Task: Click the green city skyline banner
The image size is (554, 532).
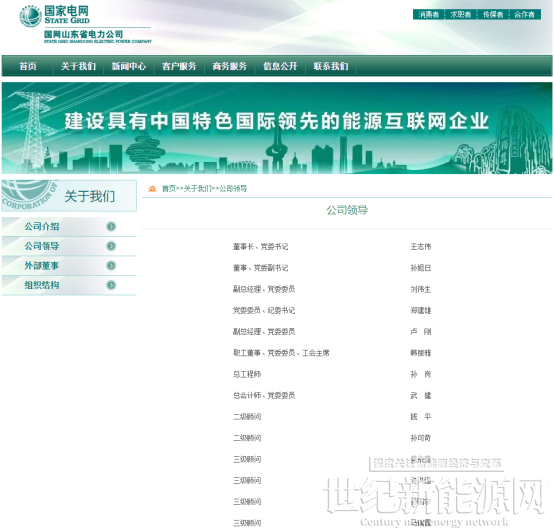Action: coord(277,128)
